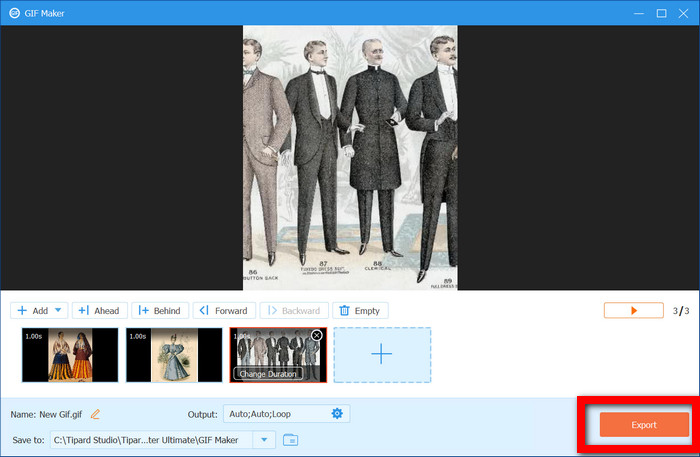Image resolution: width=700 pixels, height=457 pixels.
Task: Expand the Save to path dropdown
Action: pos(264,440)
